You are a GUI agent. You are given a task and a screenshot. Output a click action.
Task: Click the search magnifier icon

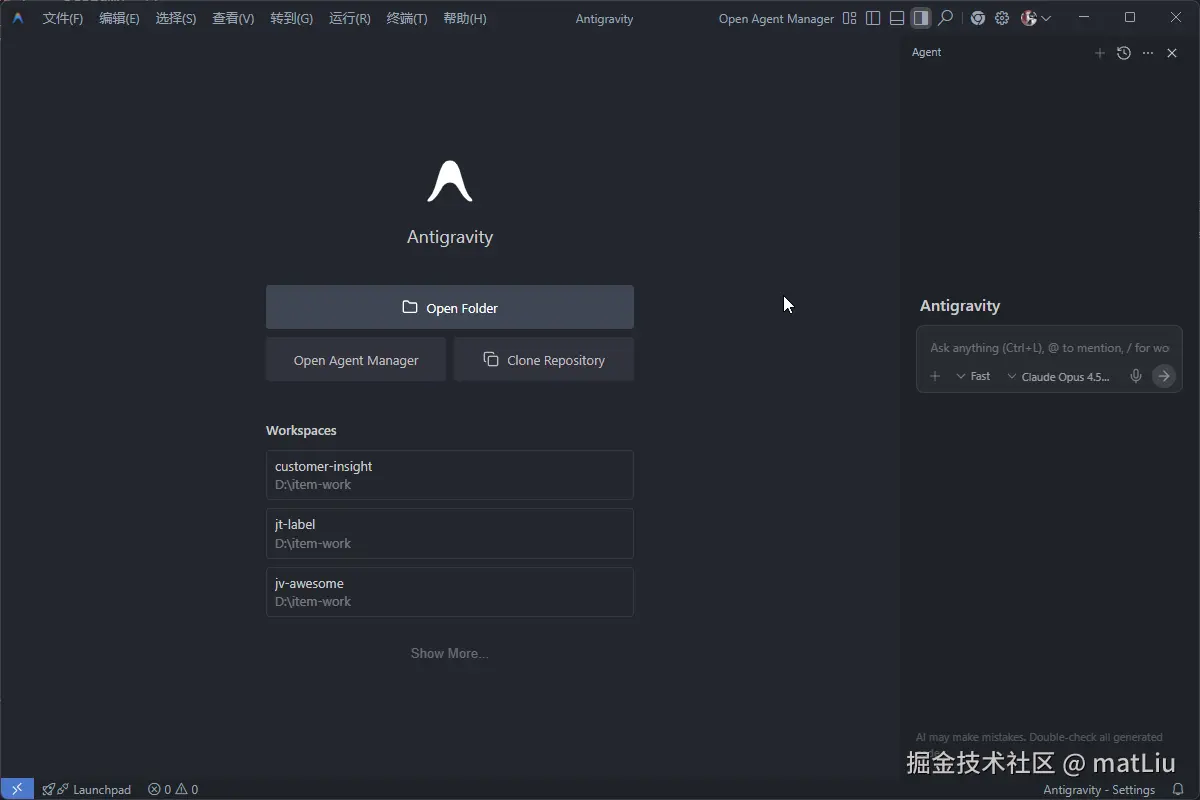[945, 18]
